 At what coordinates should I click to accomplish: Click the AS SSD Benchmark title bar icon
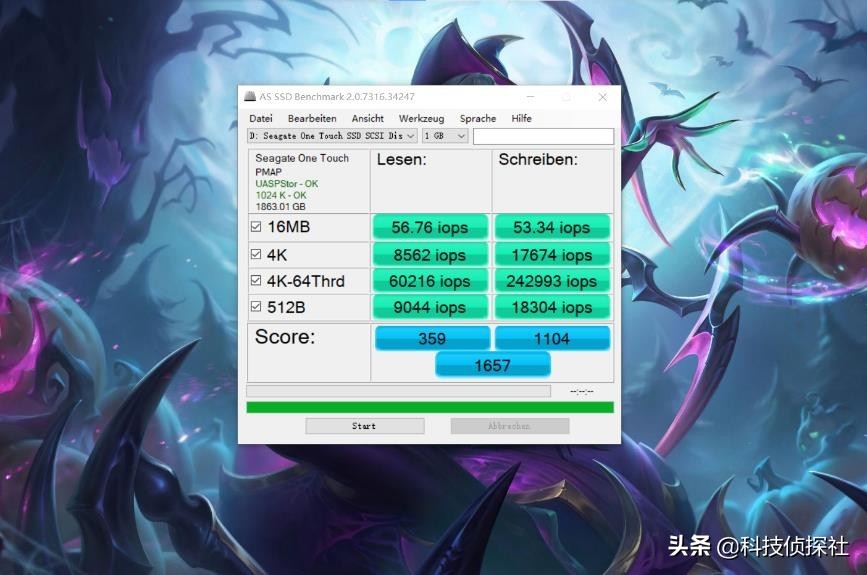tap(250, 96)
